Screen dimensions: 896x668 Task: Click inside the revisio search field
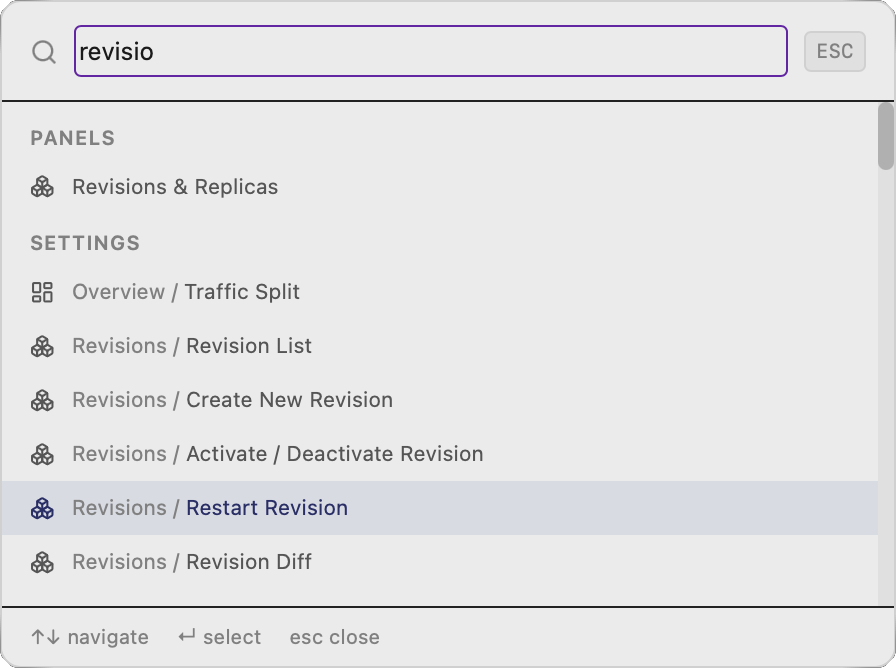pos(430,51)
